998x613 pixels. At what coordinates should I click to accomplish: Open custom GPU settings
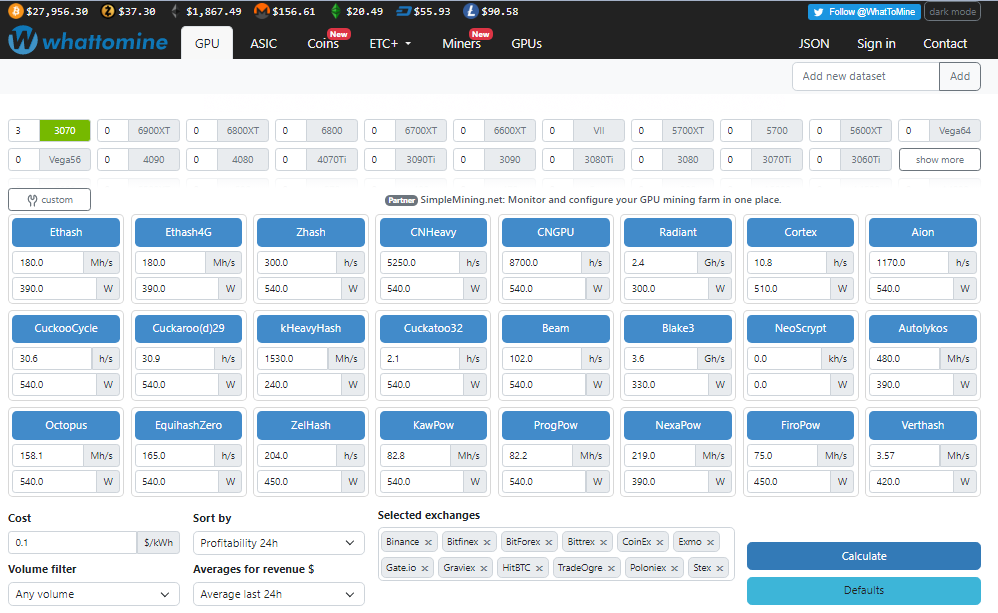pyautogui.click(x=50, y=200)
